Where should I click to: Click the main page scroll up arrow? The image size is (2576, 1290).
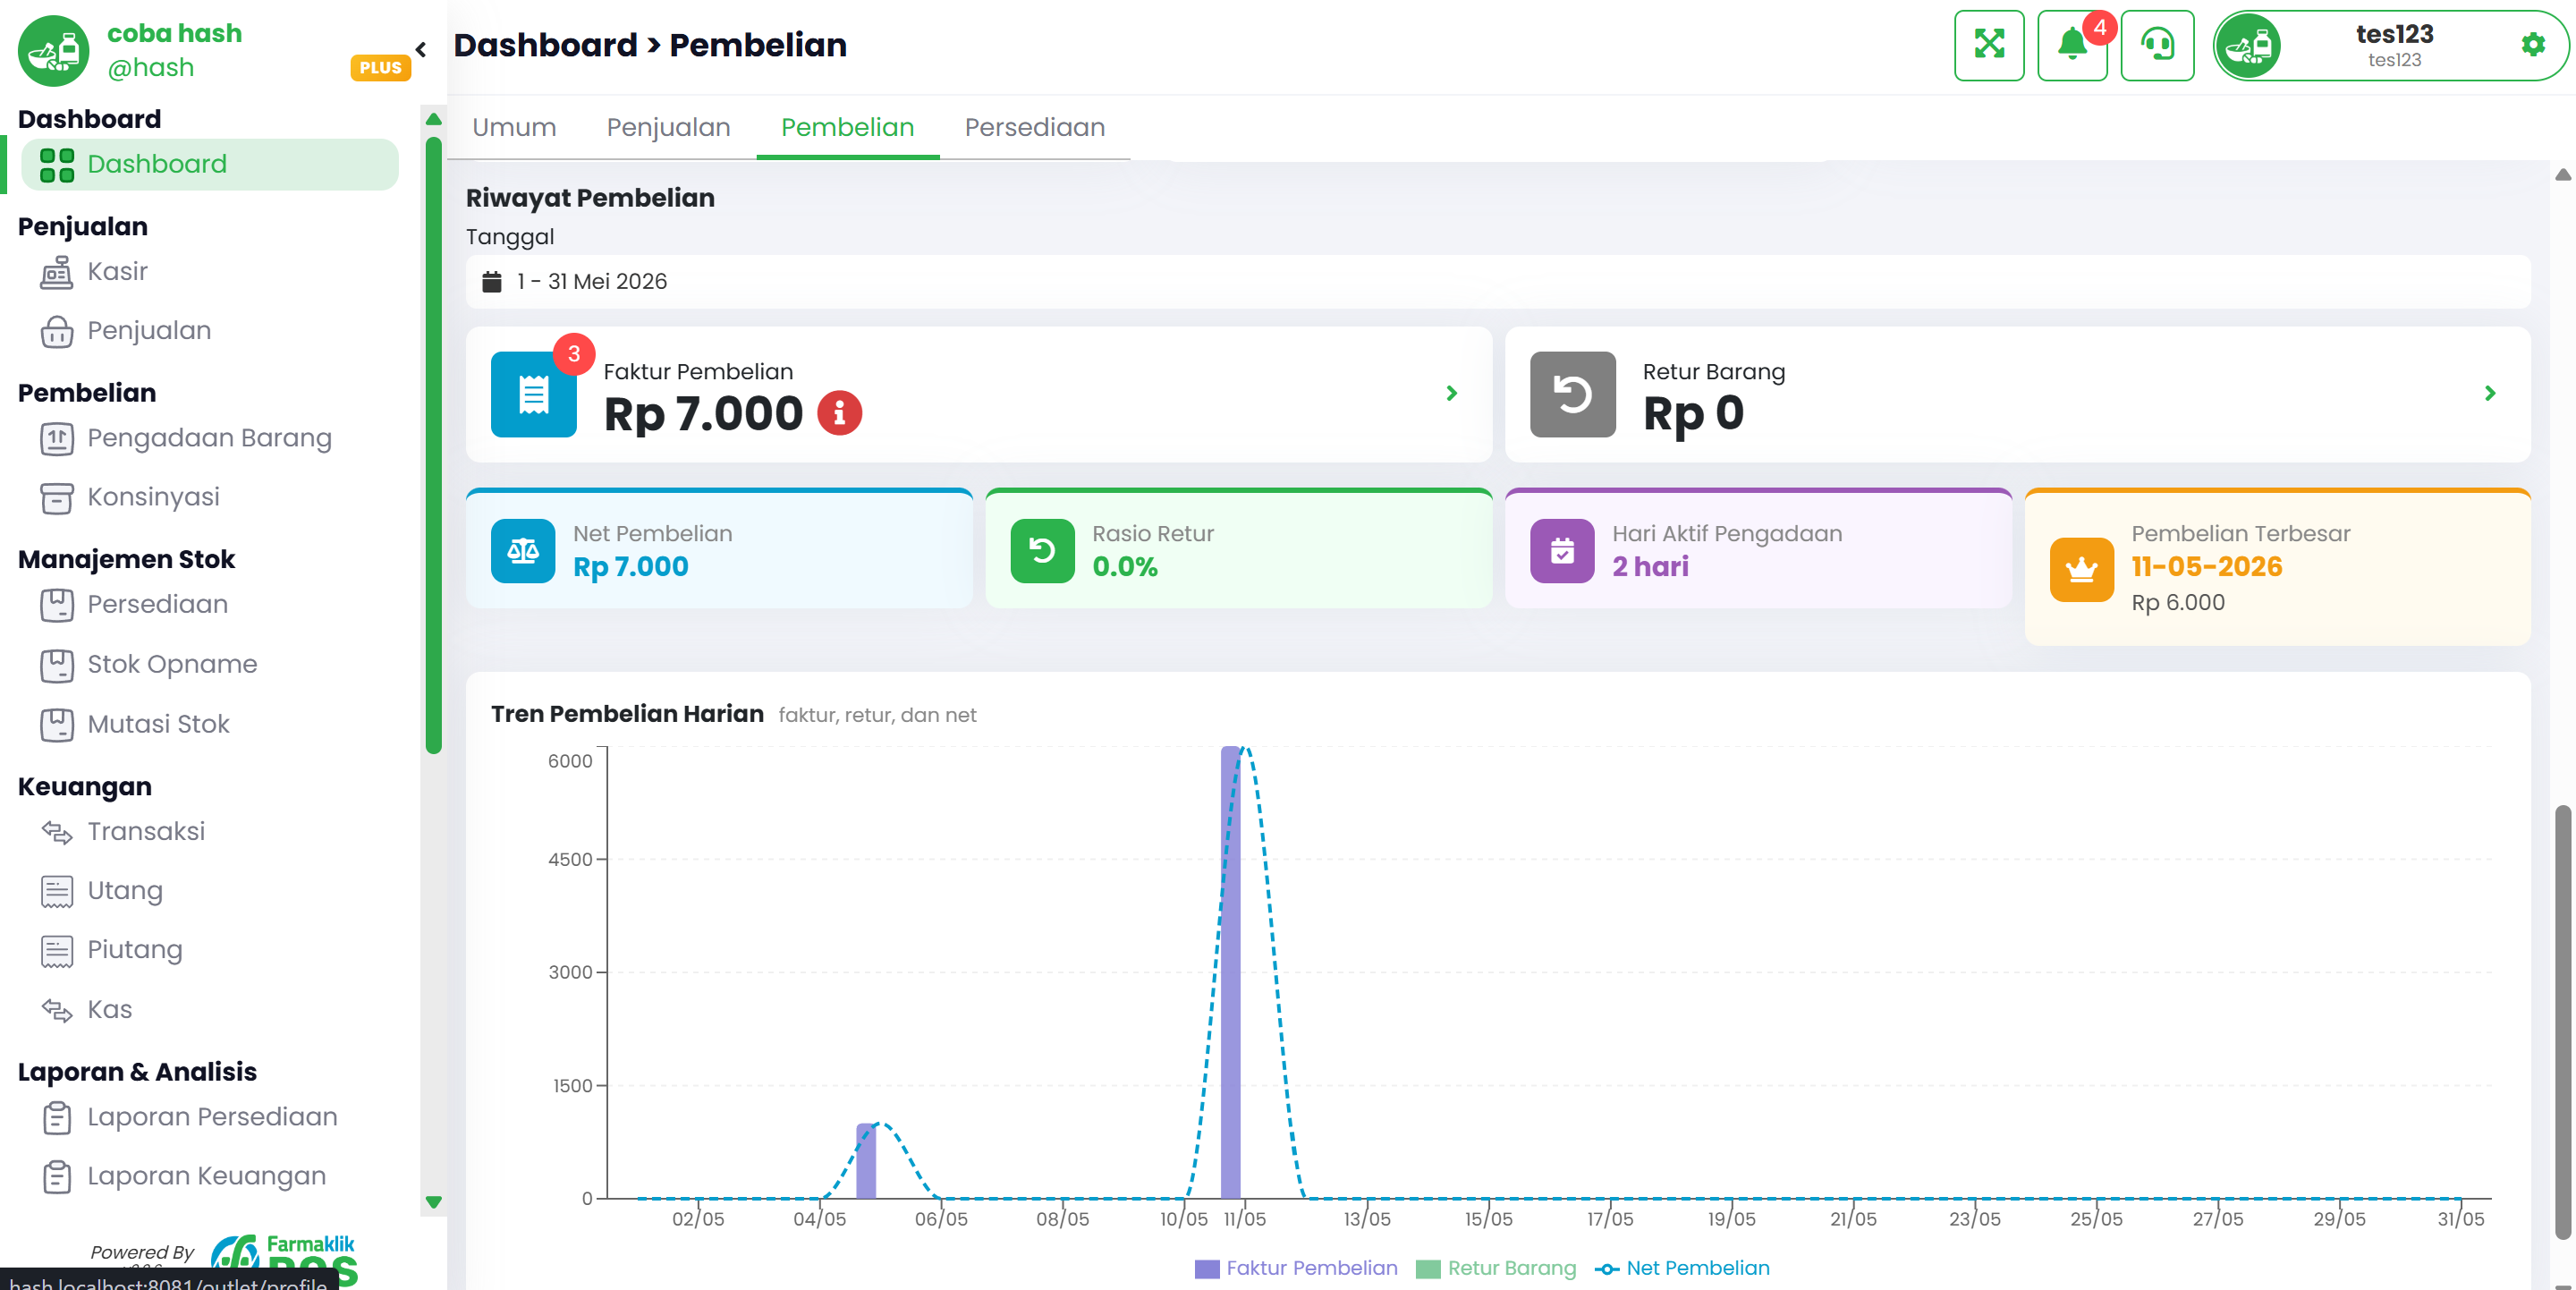2562,175
